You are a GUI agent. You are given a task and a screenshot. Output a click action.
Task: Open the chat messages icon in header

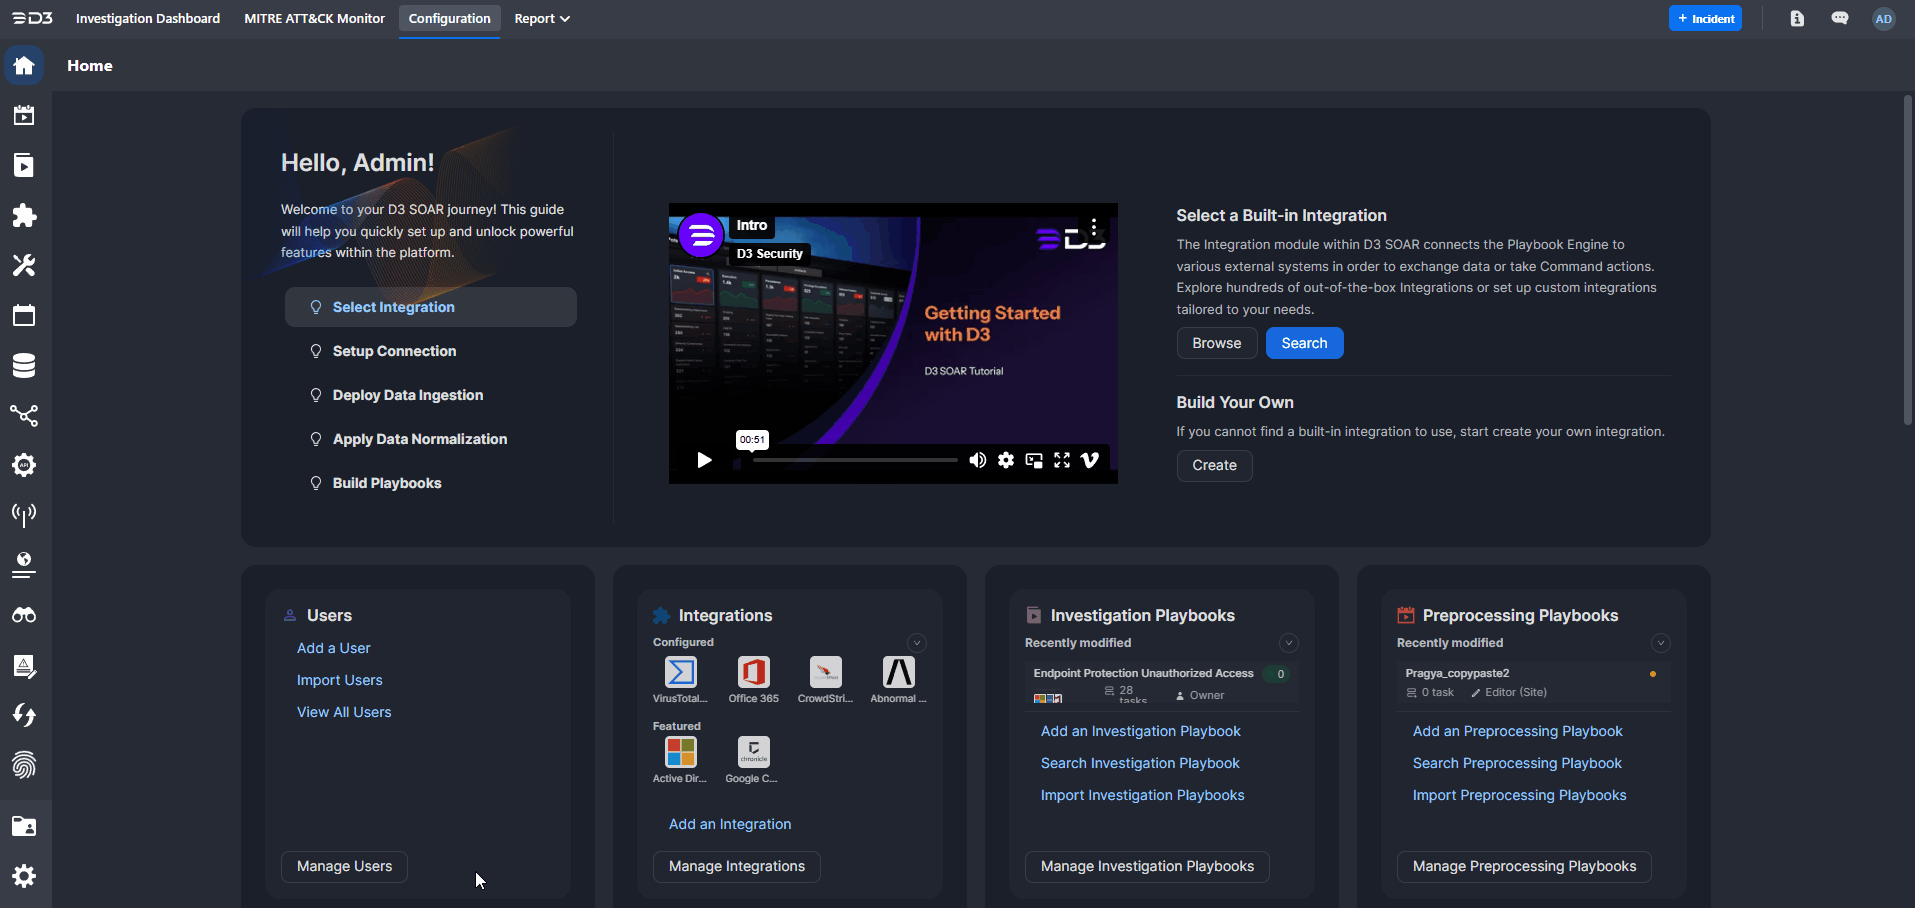tap(1840, 19)
